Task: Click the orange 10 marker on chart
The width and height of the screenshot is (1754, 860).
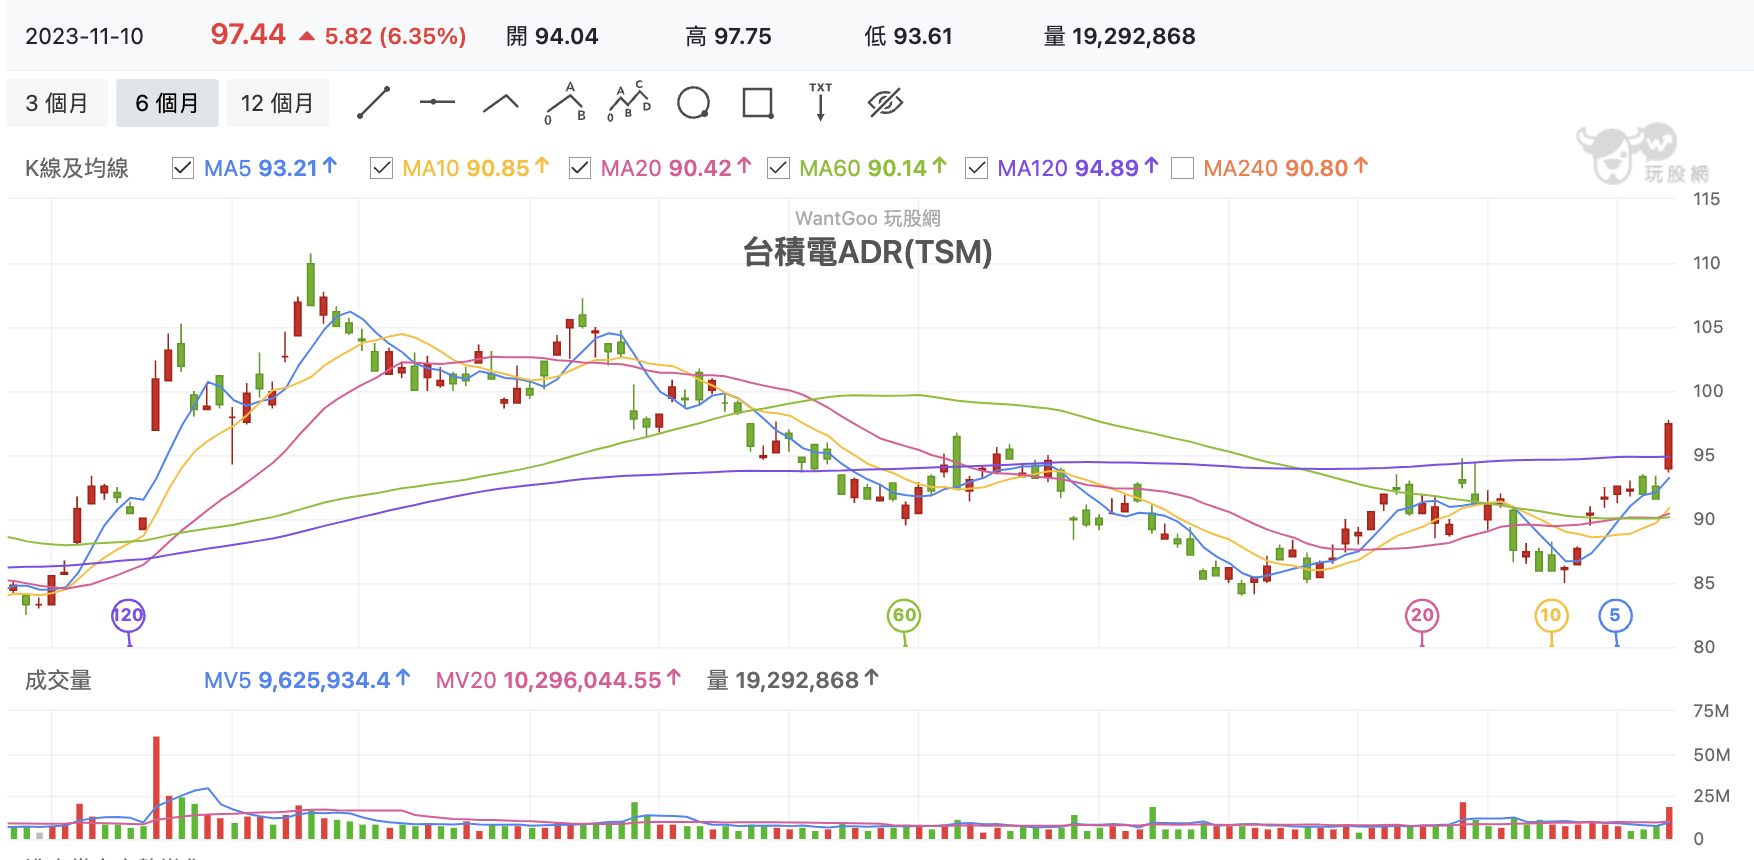Action: tap(1551, 615)
